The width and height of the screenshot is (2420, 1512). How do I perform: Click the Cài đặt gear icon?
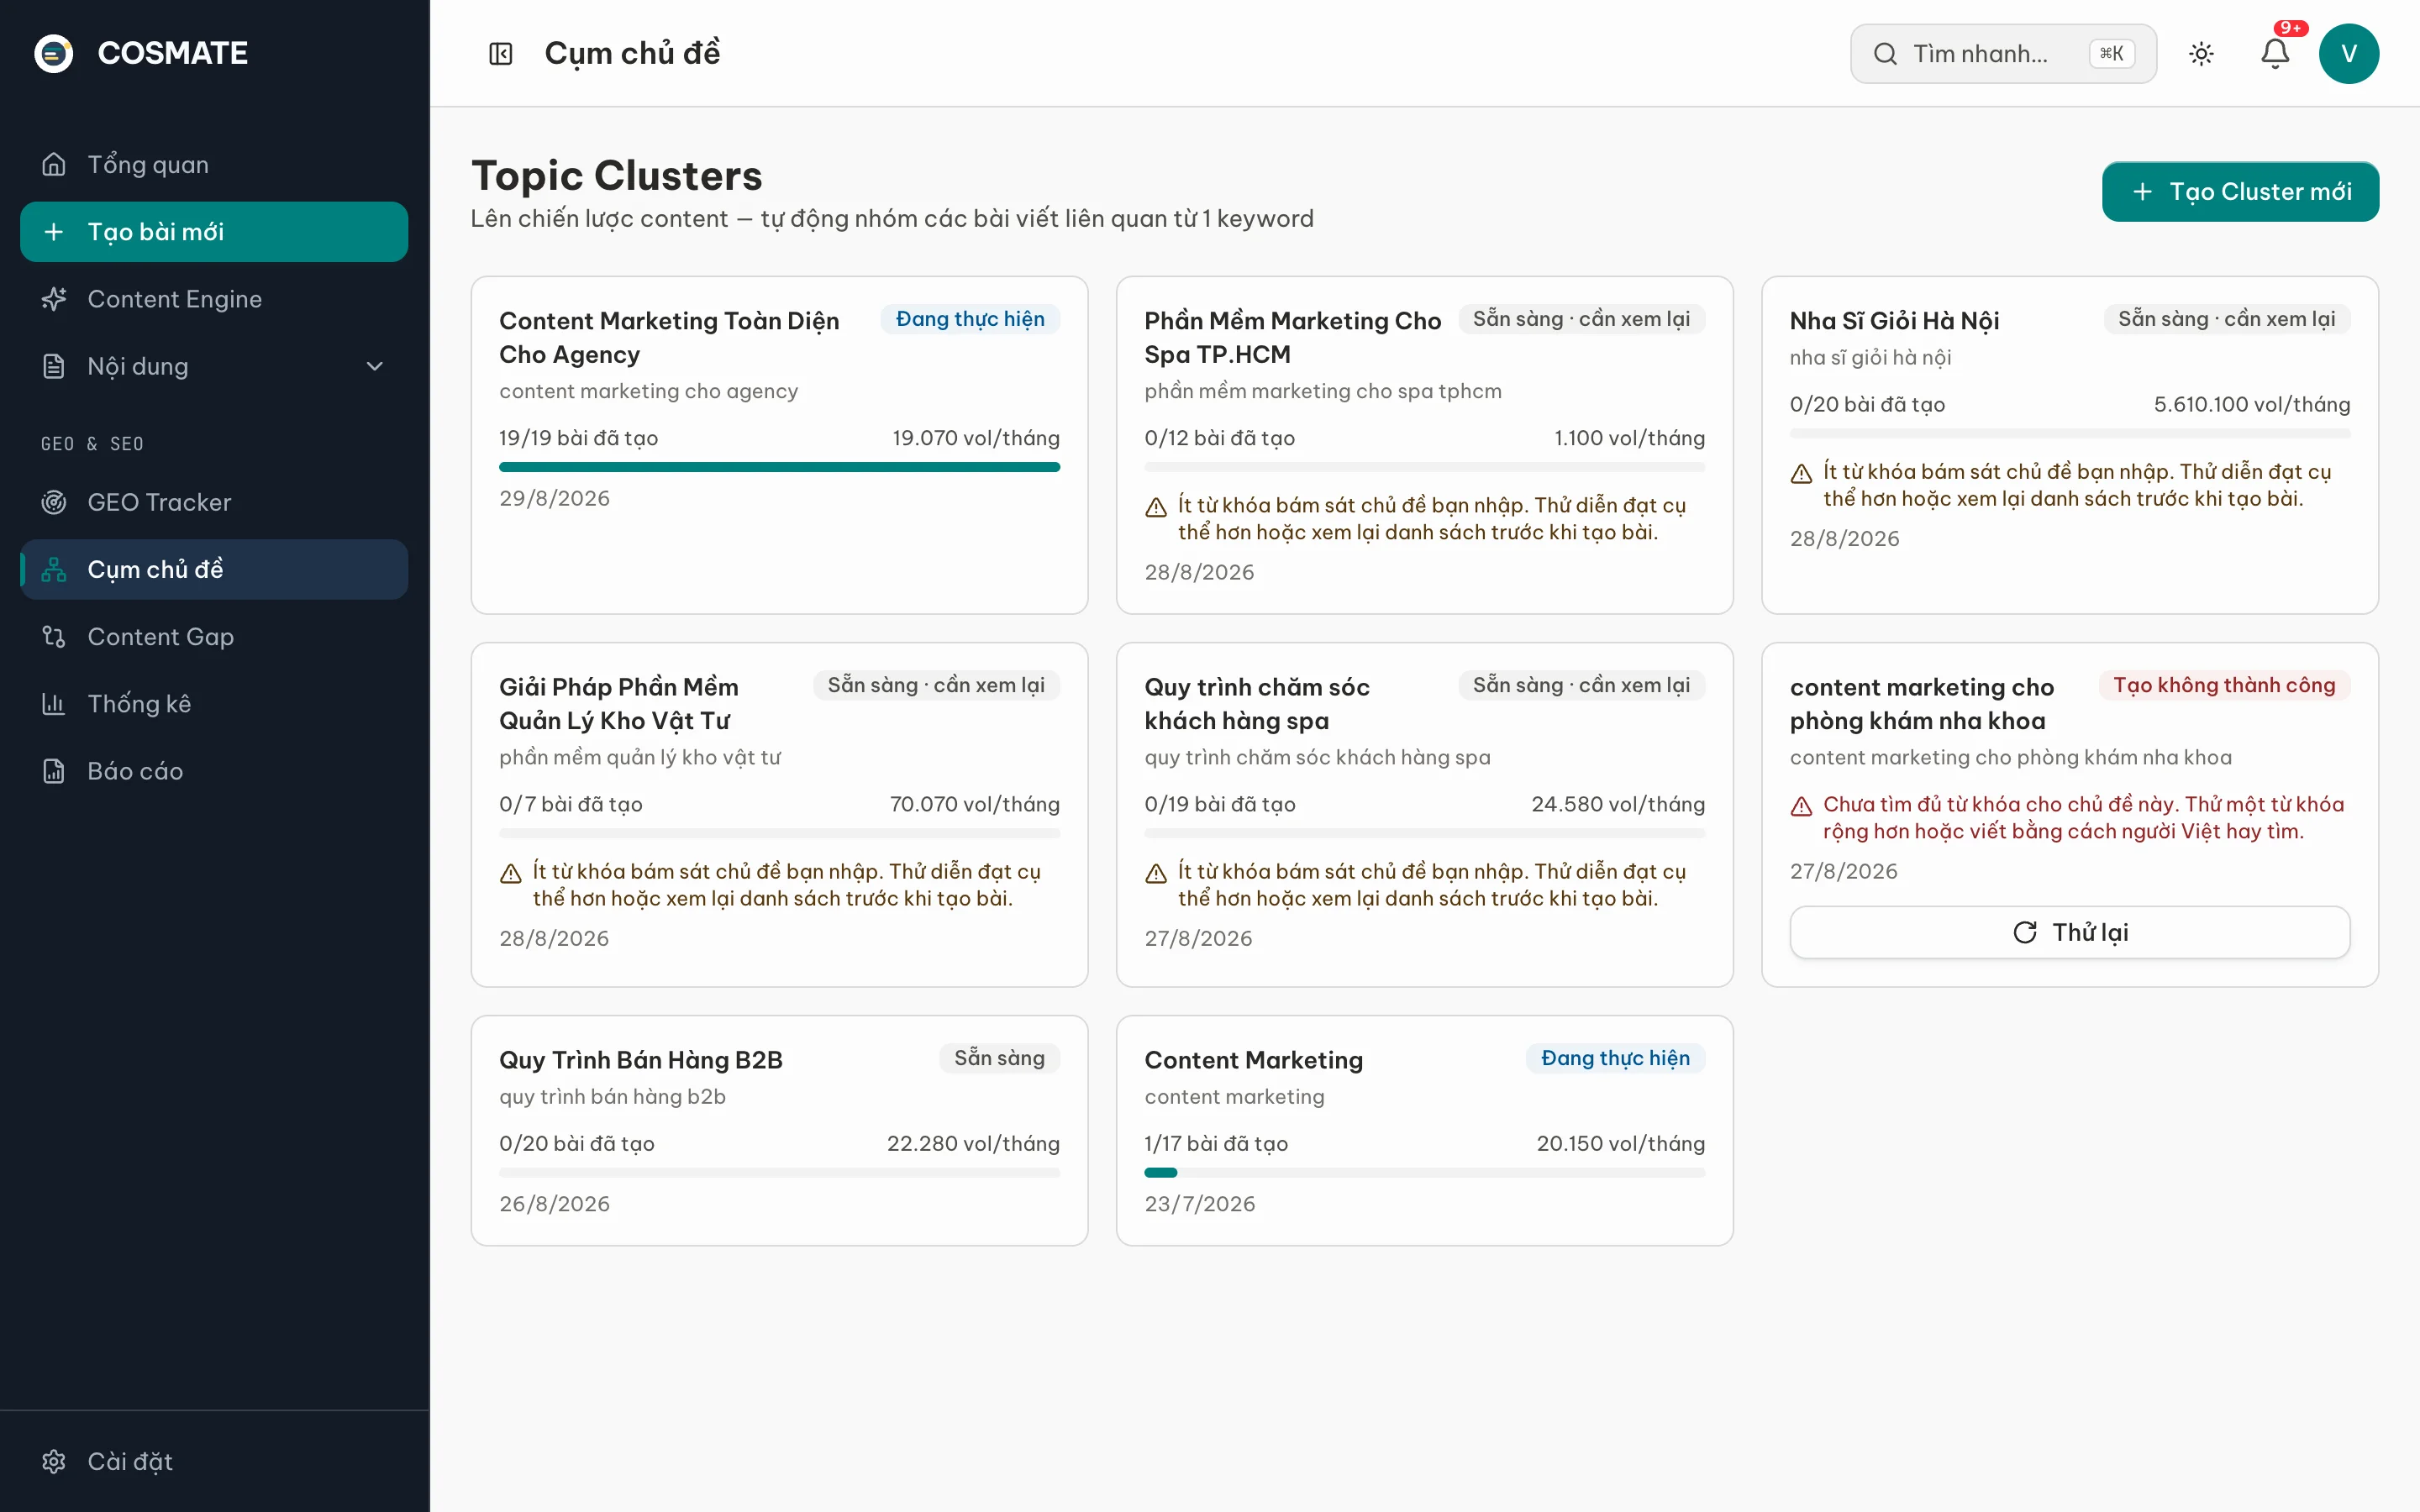tap(54, 1461)
